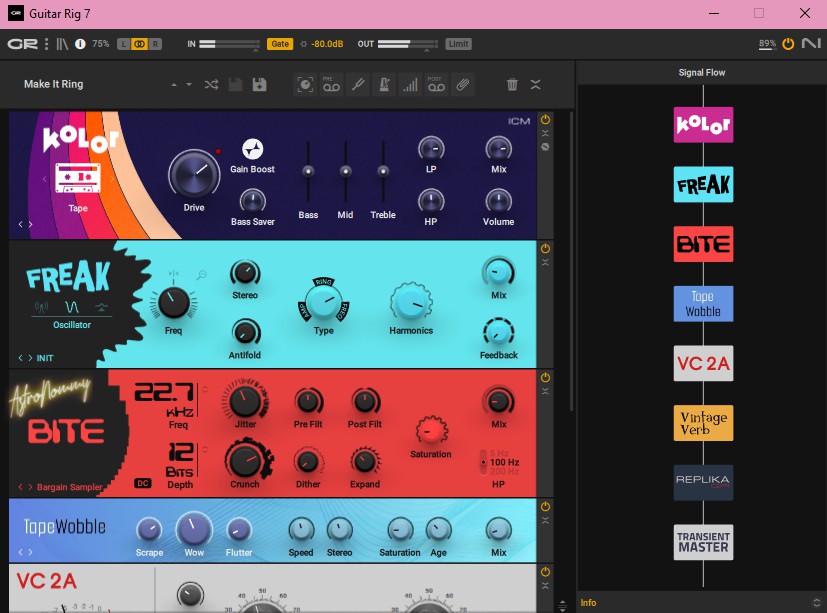Collapse the VC 2A module

click(545, 586)
